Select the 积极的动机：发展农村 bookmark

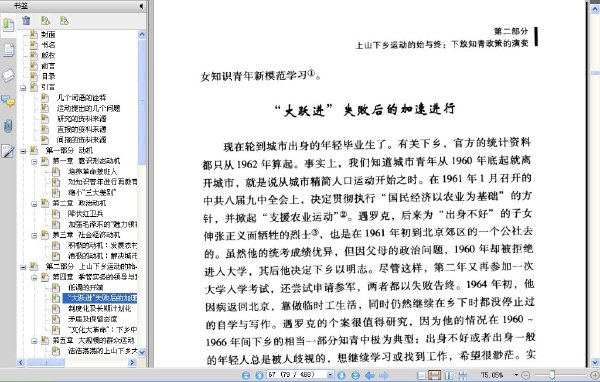tap(102, 245)
